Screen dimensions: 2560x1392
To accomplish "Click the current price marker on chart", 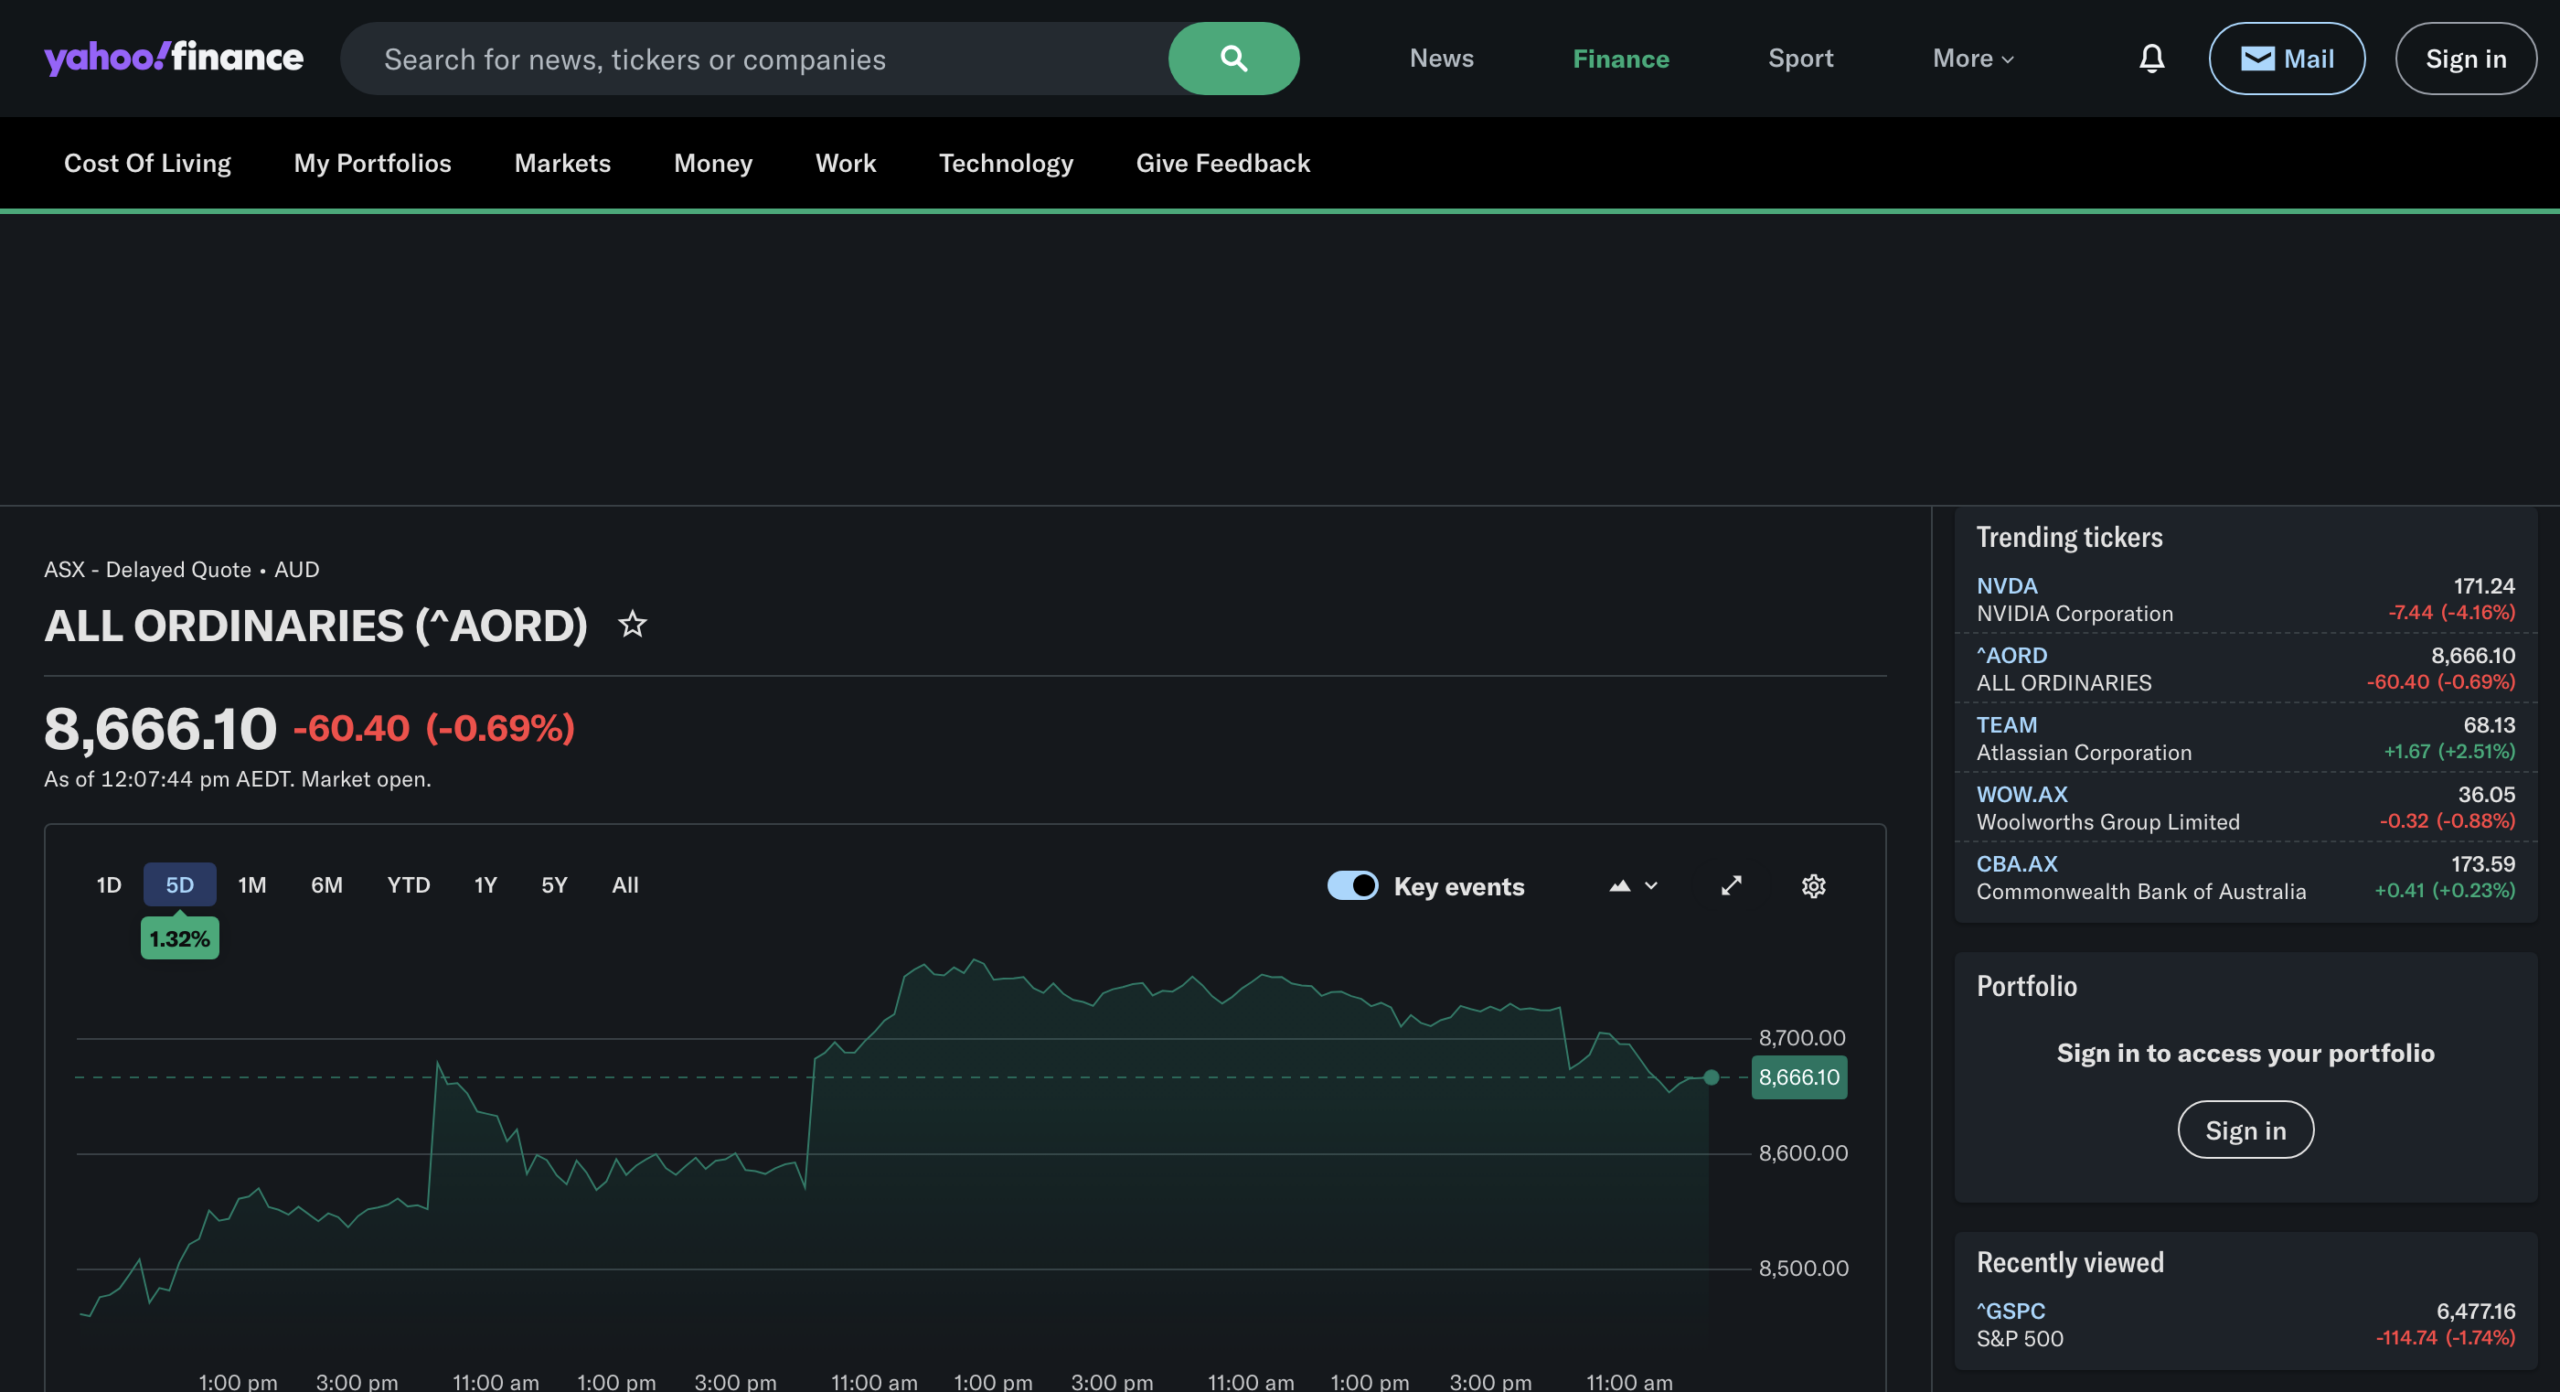I will [x=1711, y=1077].
